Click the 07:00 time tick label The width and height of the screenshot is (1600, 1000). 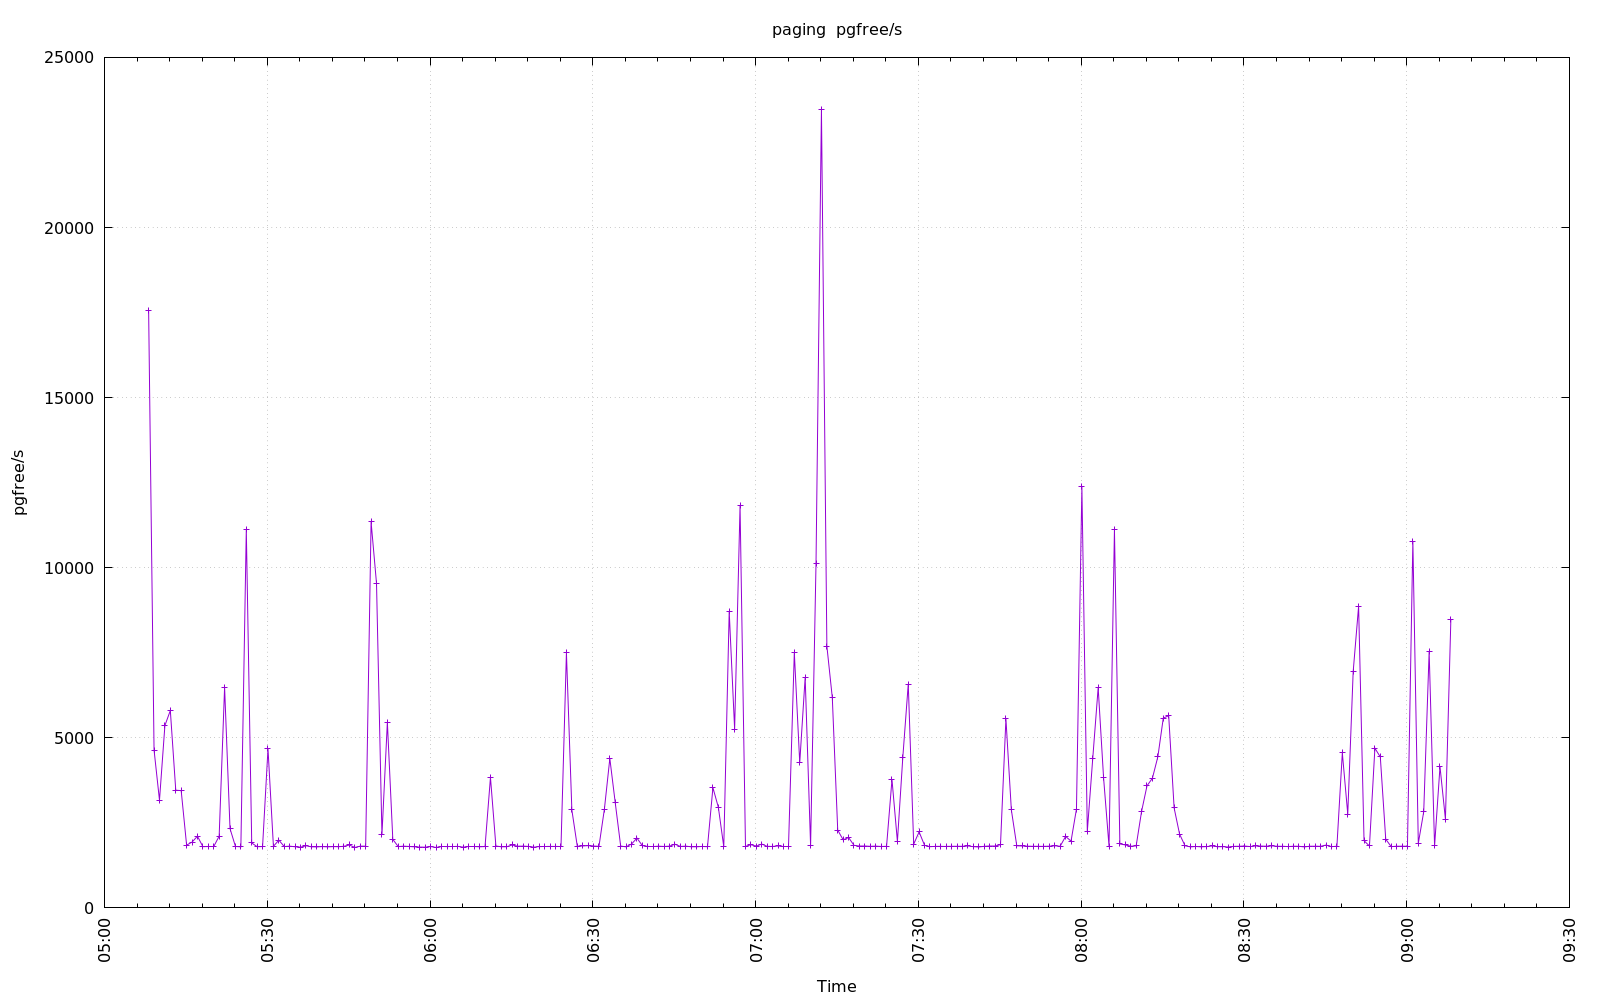tap(756, 940)
